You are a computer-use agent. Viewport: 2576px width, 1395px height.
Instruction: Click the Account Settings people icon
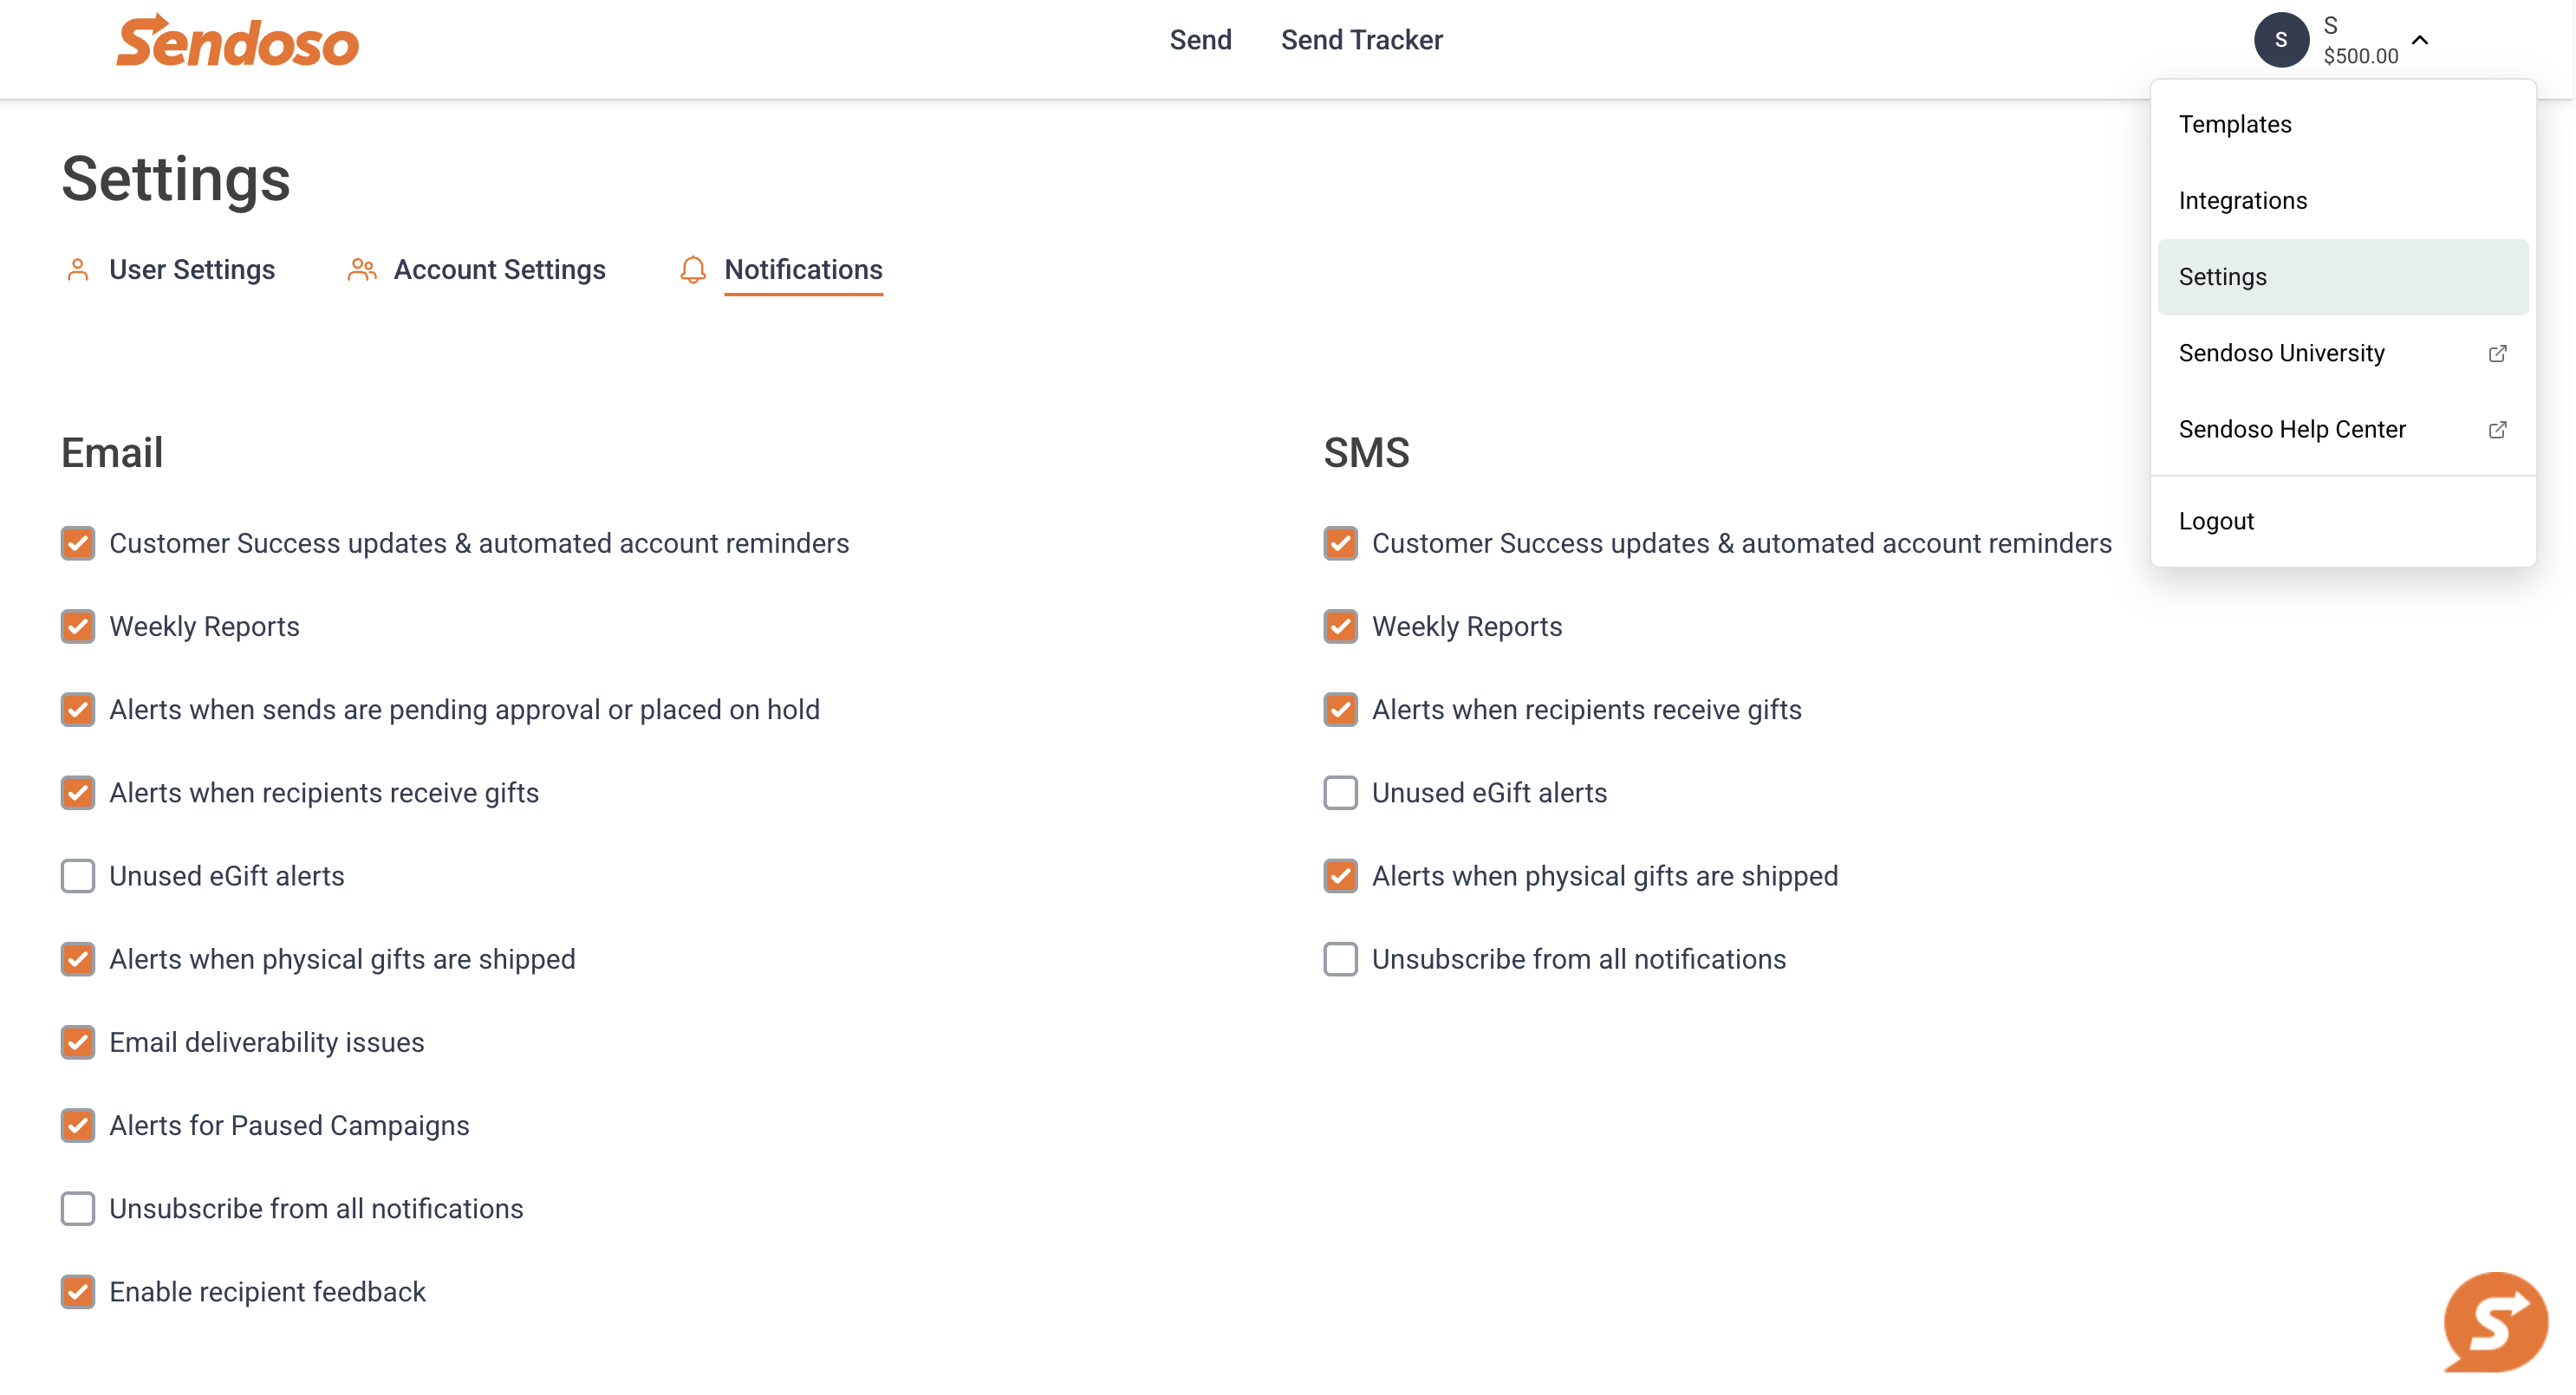click(x=362, y=270)
